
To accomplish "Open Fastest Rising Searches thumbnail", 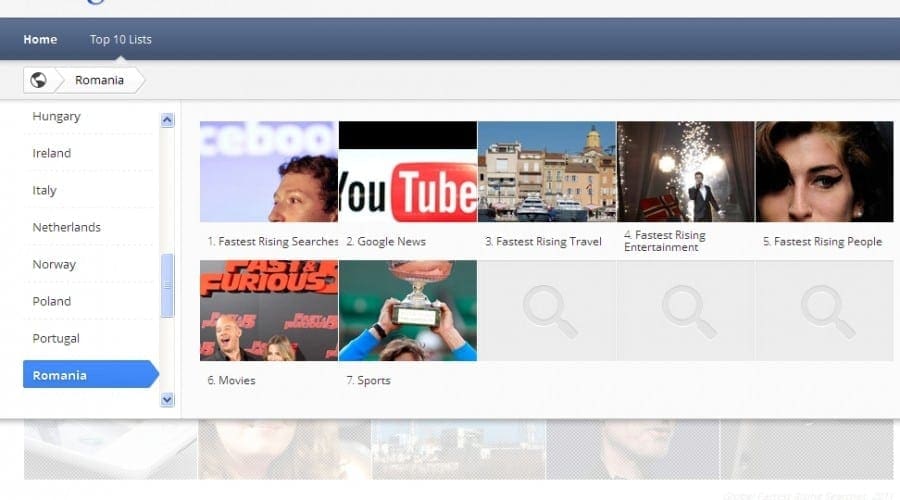I will pyautogui.click(x=269, y=172).
